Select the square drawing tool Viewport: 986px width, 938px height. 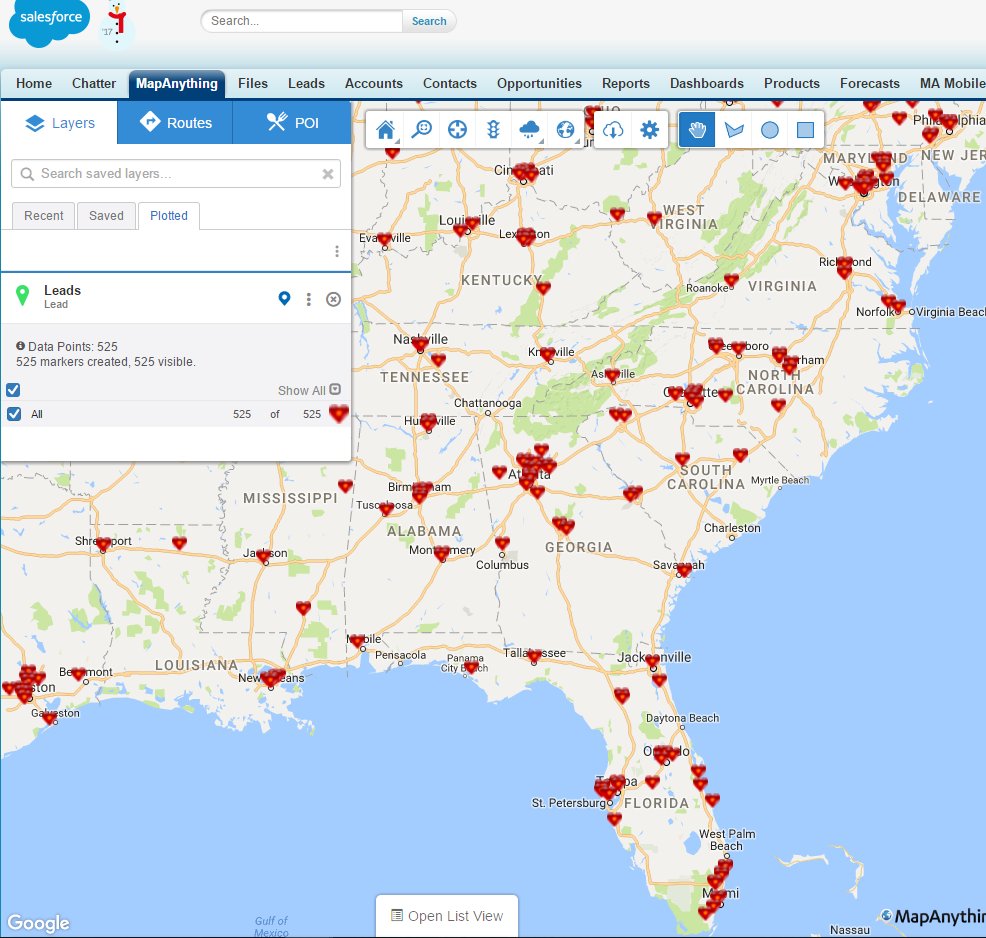pyautogui.click(x=806, y=130)
